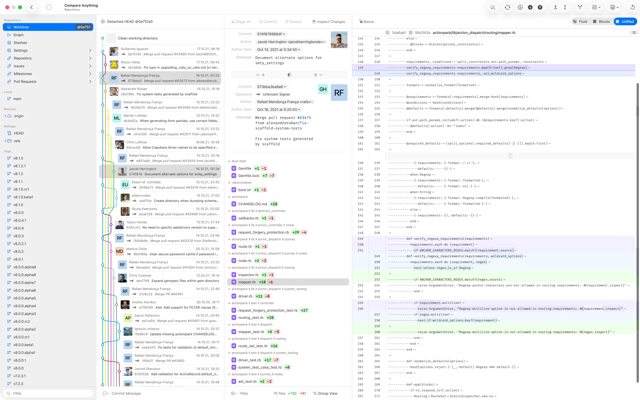Open the layout dropdown in top toolbar

[x=596, y=7]
